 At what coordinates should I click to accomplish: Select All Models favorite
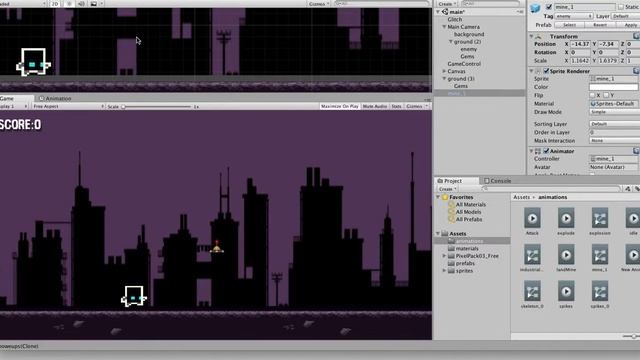465,212
